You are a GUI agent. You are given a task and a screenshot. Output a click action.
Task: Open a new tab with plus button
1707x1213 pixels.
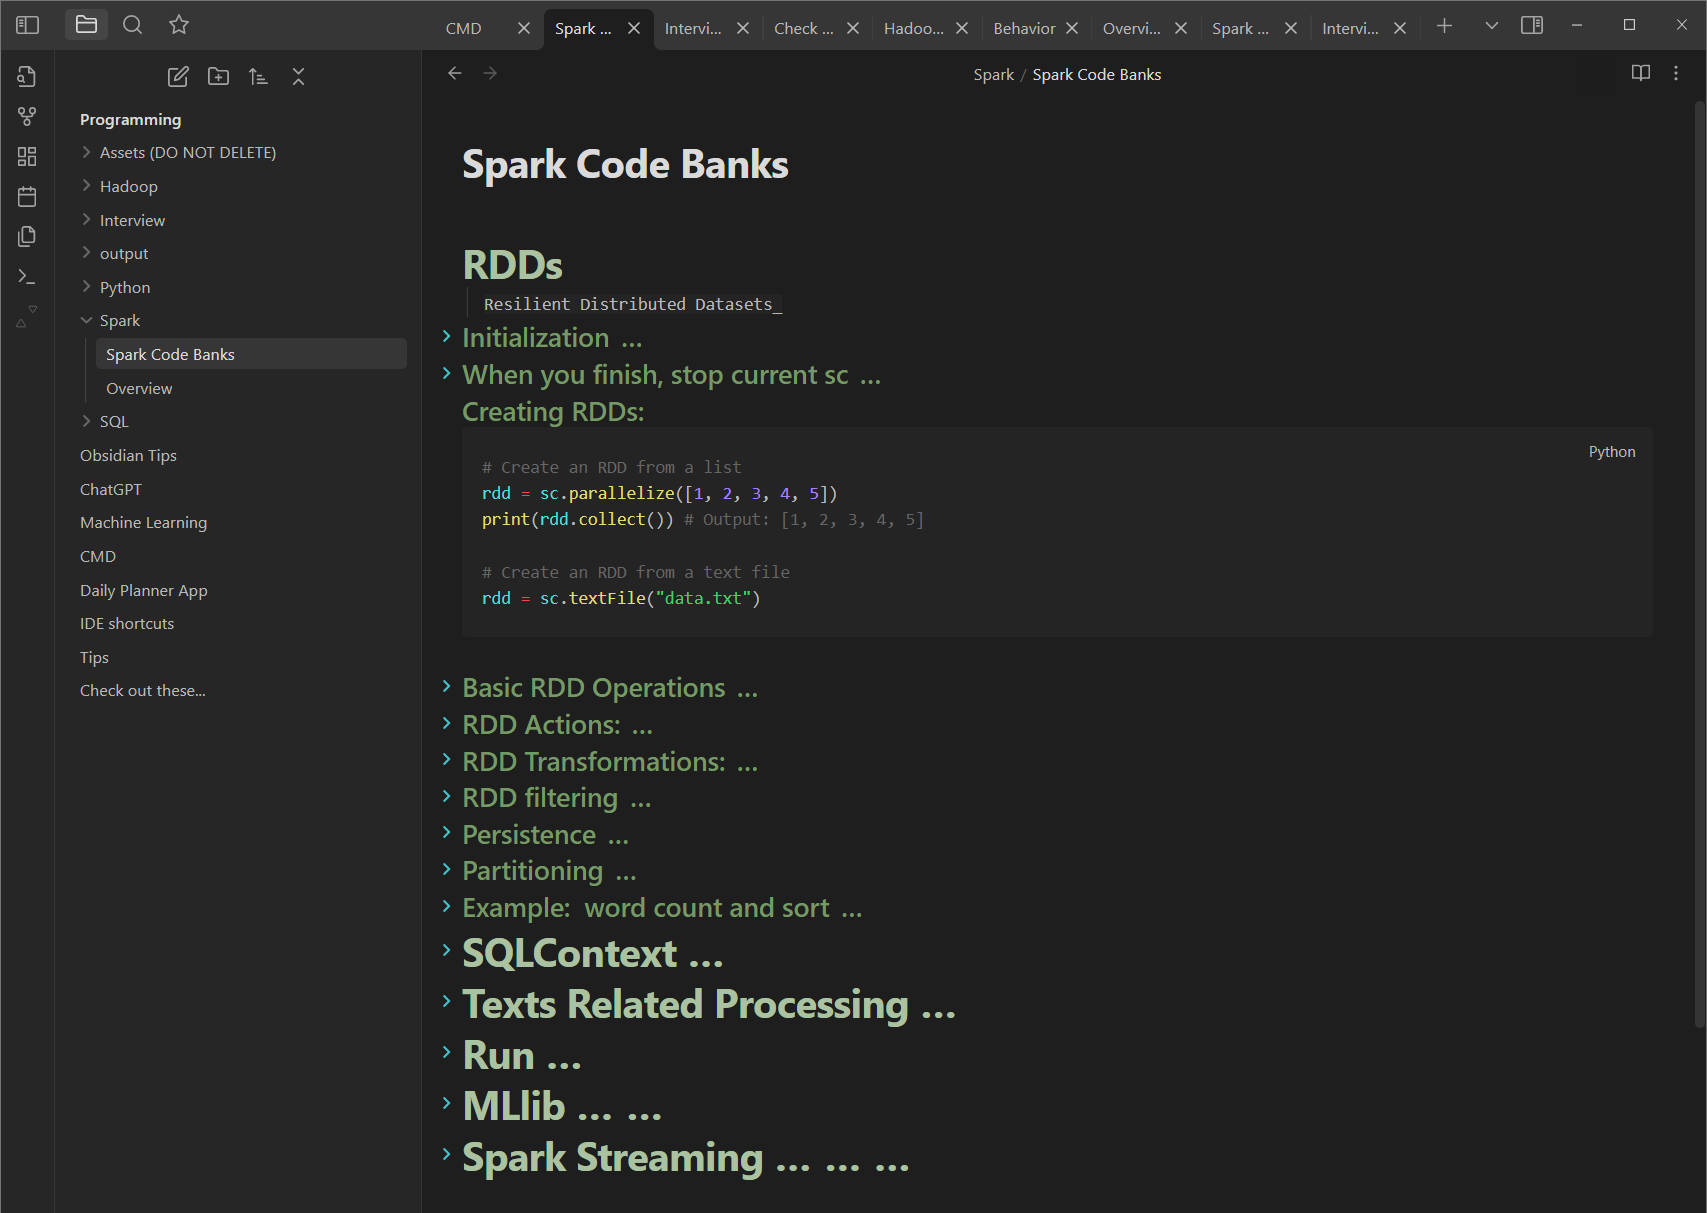click(x=1444, y=26)
